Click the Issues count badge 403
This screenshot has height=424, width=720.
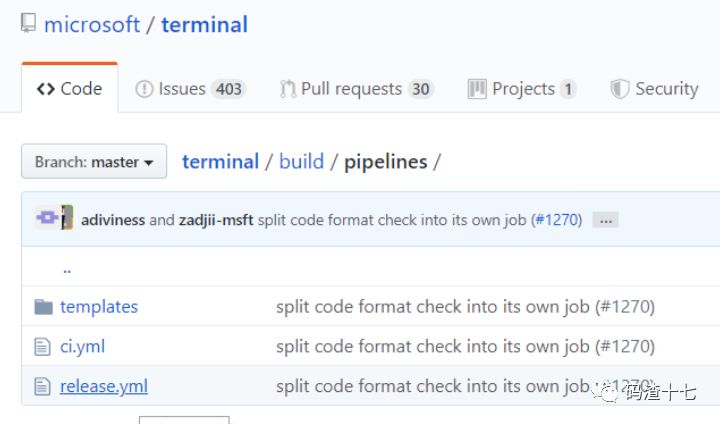(229, 89)
